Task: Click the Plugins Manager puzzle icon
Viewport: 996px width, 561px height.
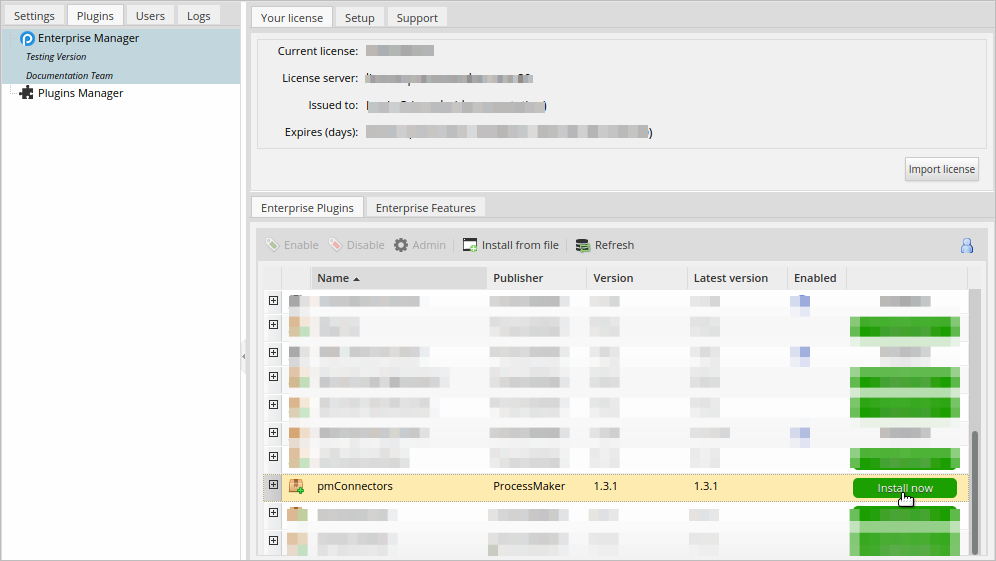Action: point(27,93)
